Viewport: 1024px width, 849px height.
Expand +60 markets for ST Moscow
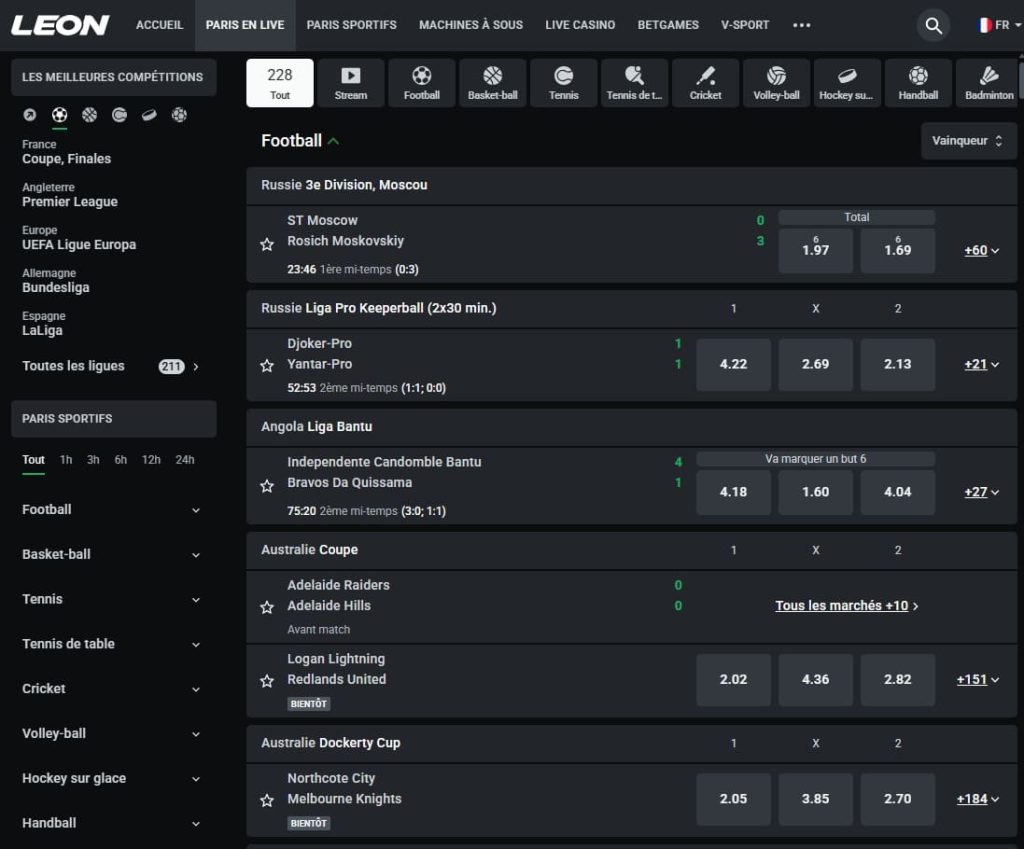[x=982, y=250]
